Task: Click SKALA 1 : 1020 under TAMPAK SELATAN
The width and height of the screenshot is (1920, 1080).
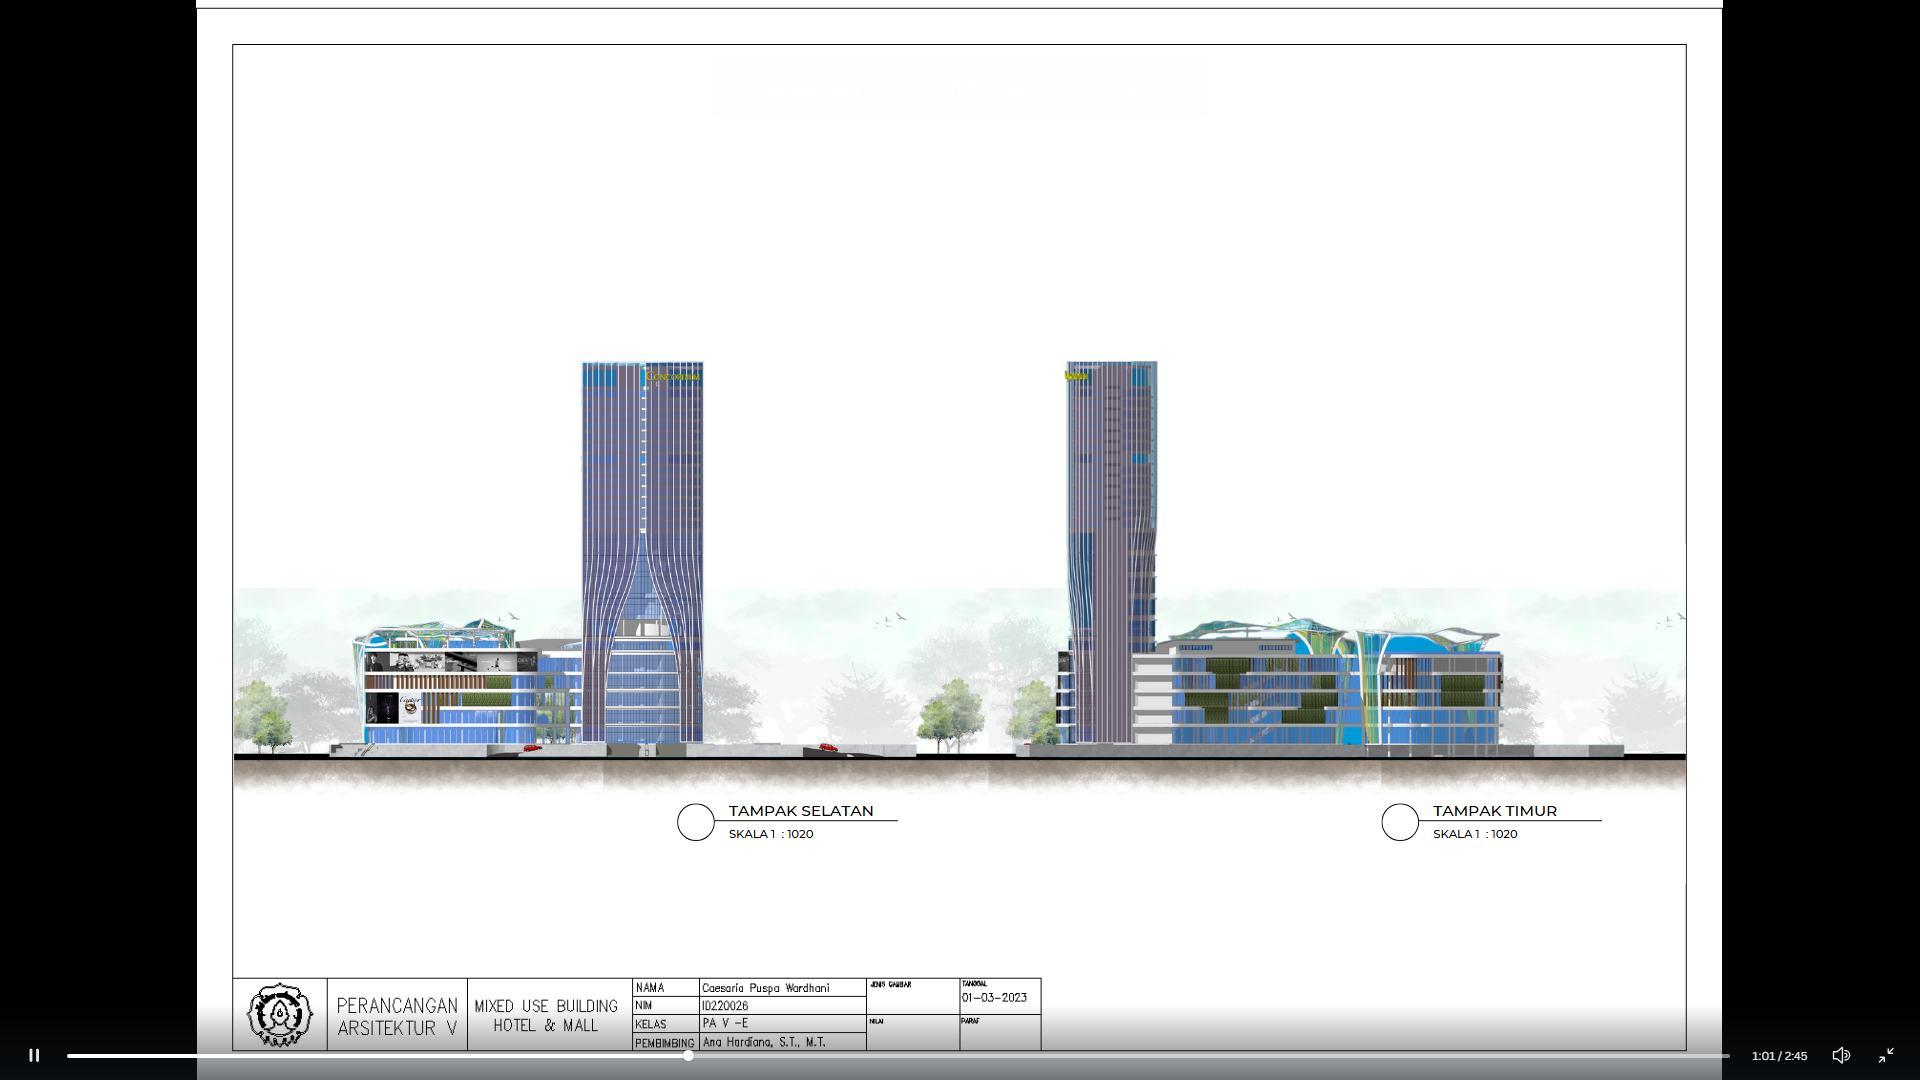Action: click(771, 834)
